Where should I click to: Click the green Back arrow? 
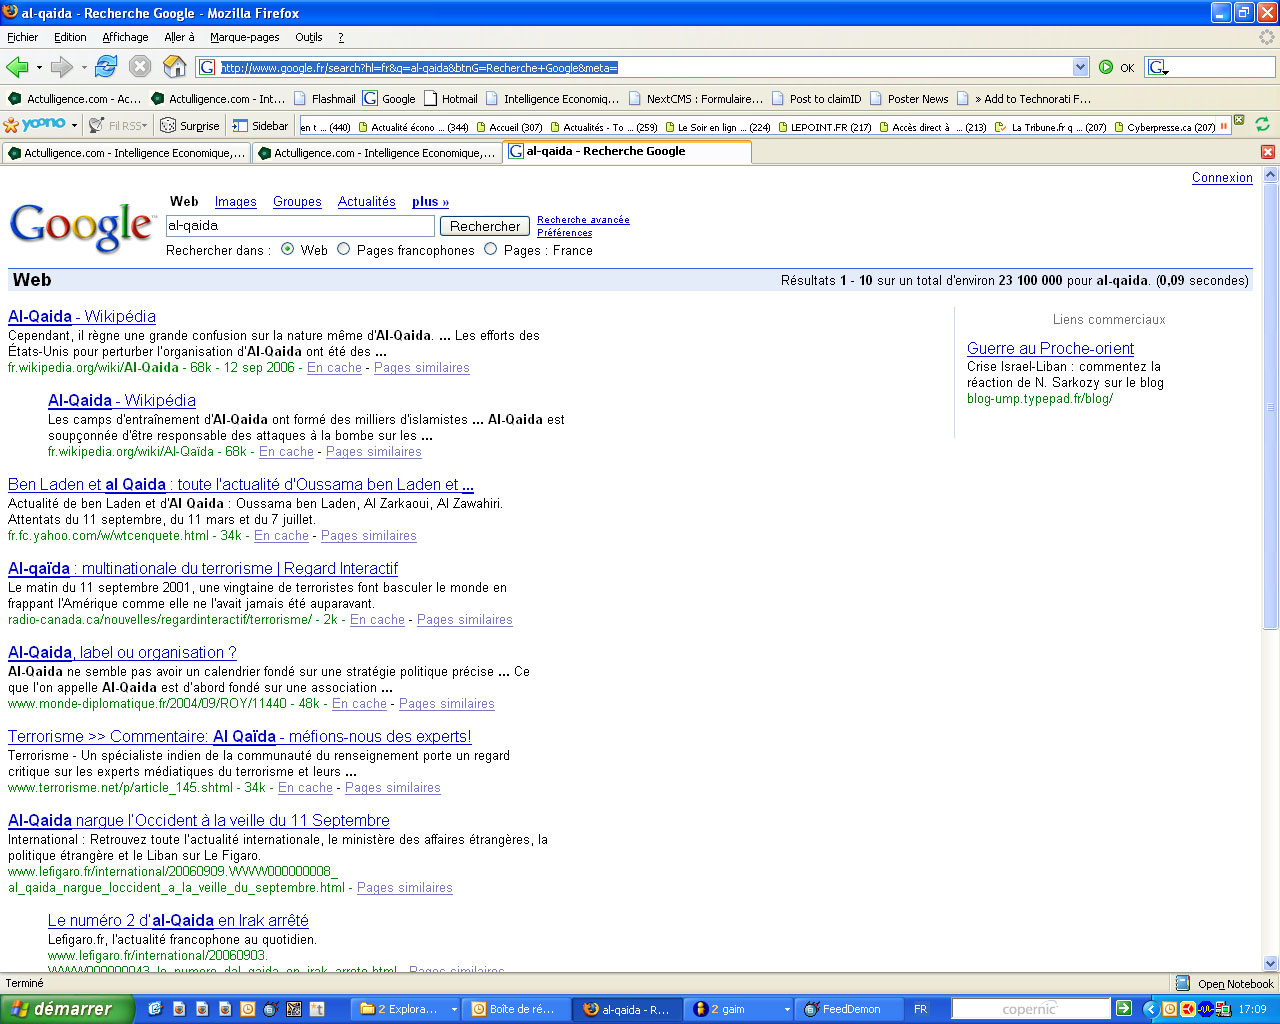pos(17,67)
